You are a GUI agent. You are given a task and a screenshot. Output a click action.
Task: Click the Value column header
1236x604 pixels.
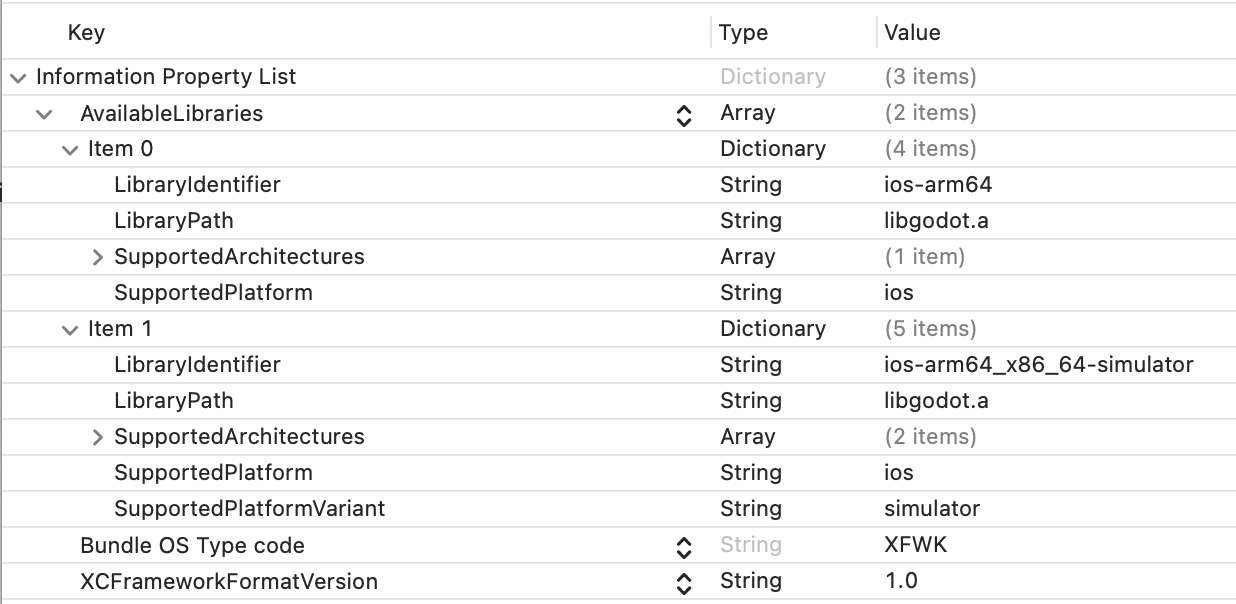(x=912, y=33)
